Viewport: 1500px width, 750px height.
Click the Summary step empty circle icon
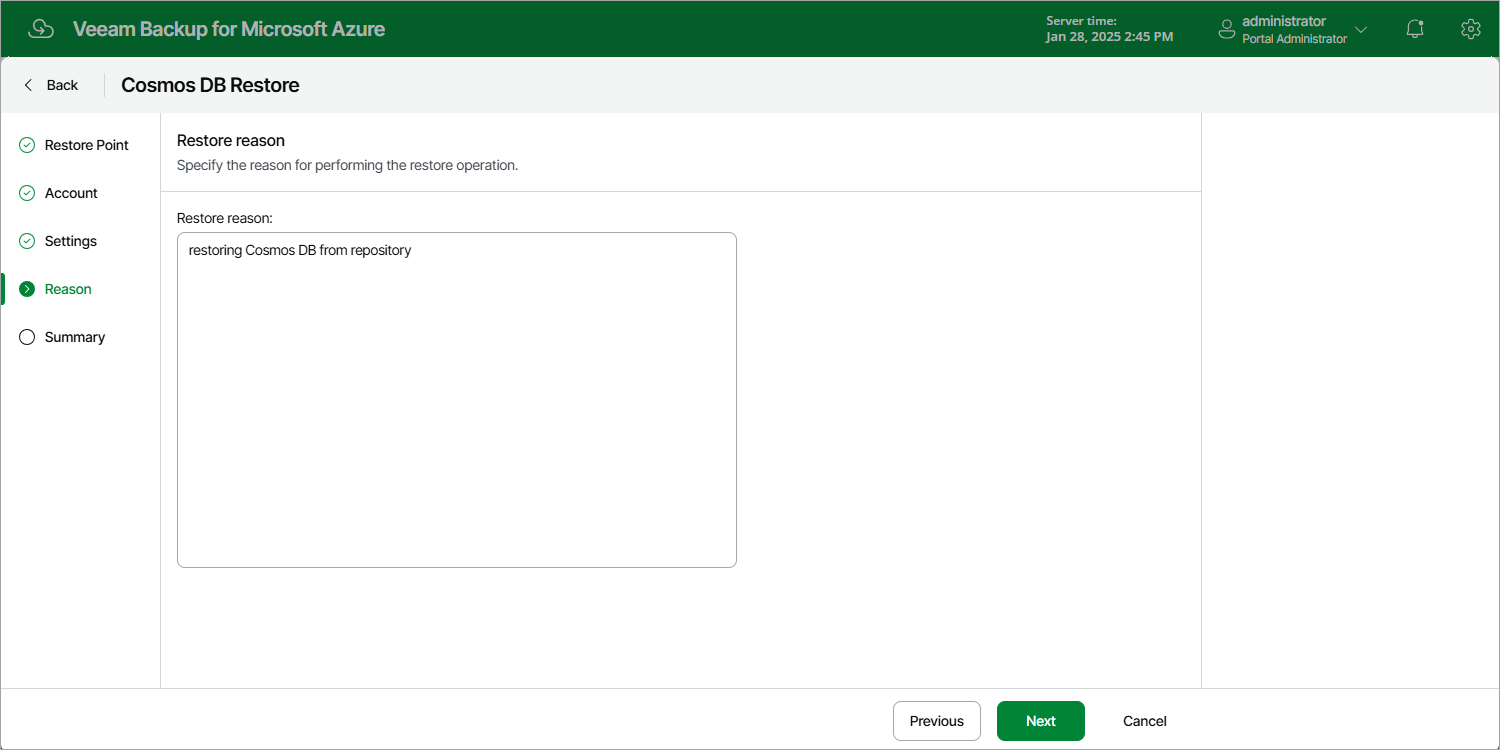[x=27, y=337]
